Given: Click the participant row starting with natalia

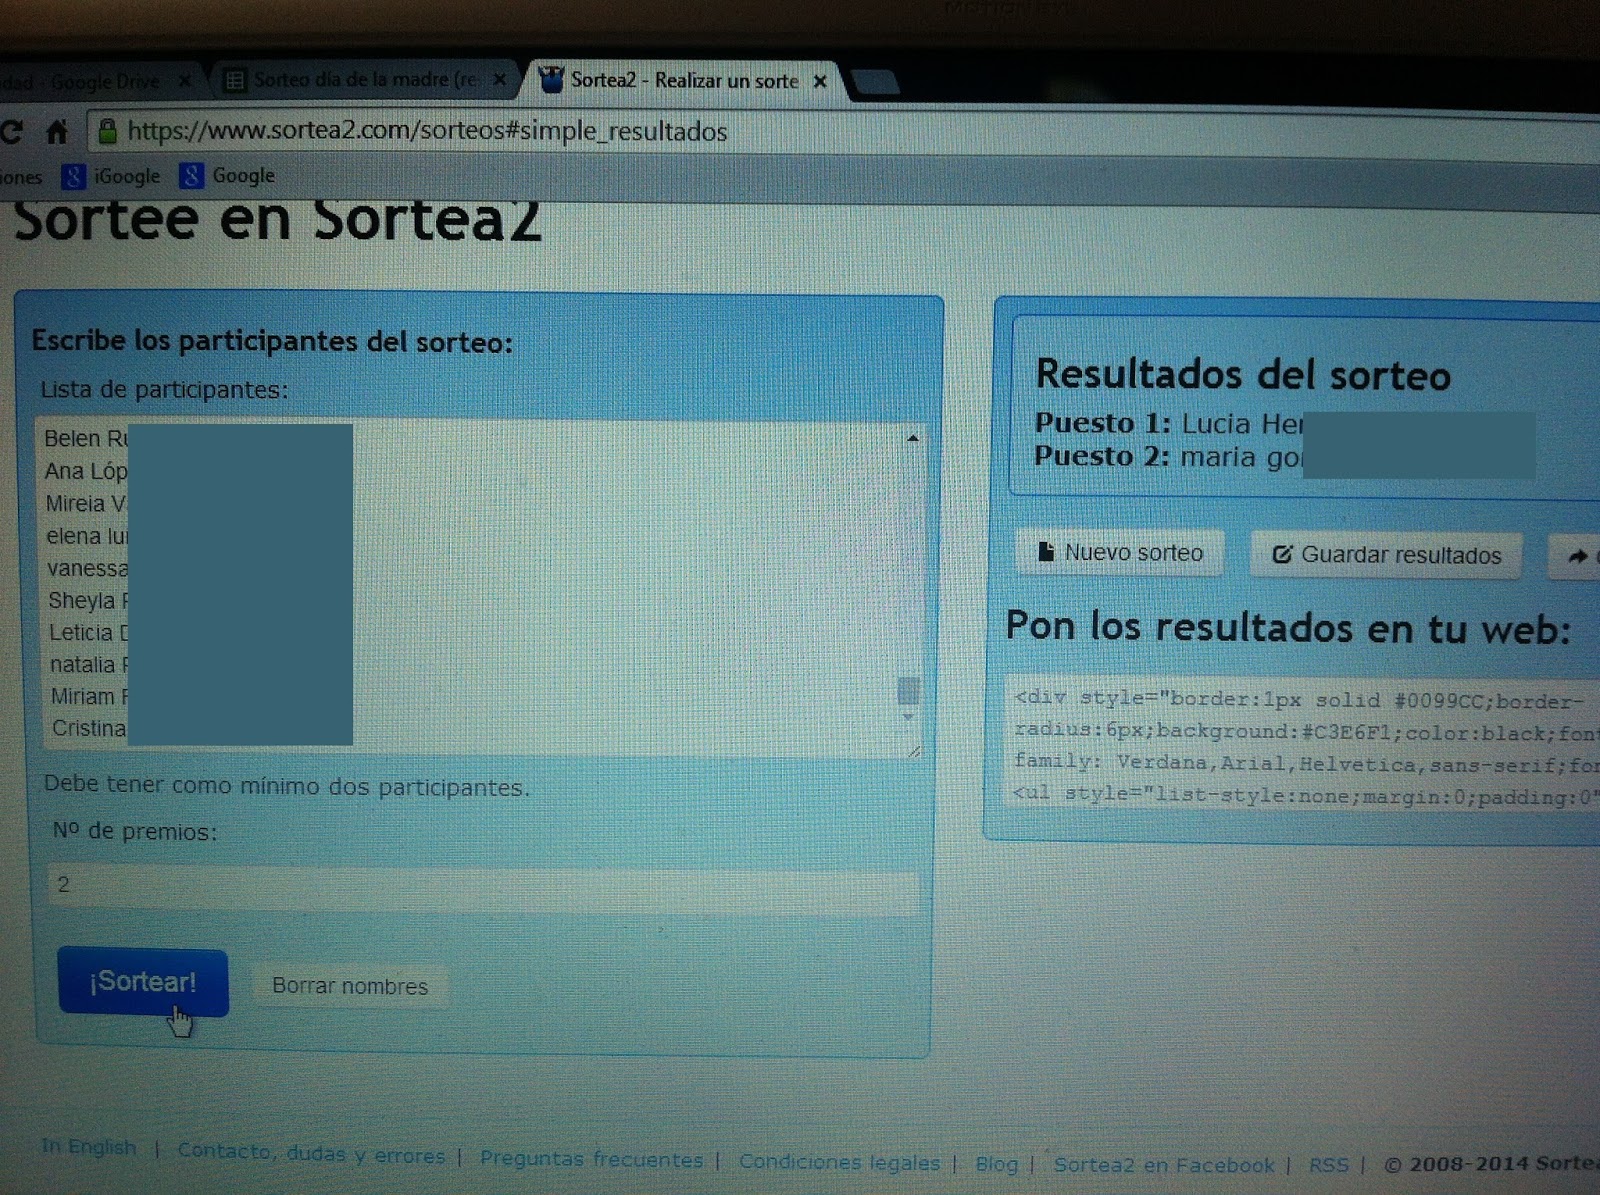Looking at the screenshot, I should click(x=89, y=664).
